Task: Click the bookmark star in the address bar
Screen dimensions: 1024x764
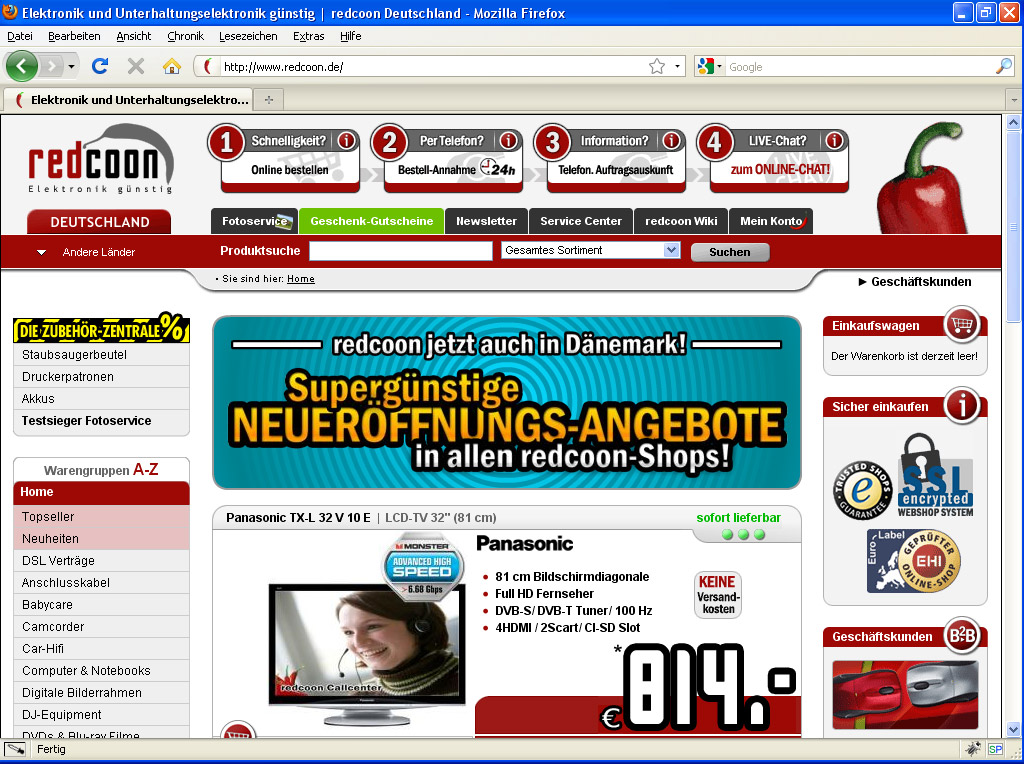Action: pyautogui.click(x=656, y=66)
